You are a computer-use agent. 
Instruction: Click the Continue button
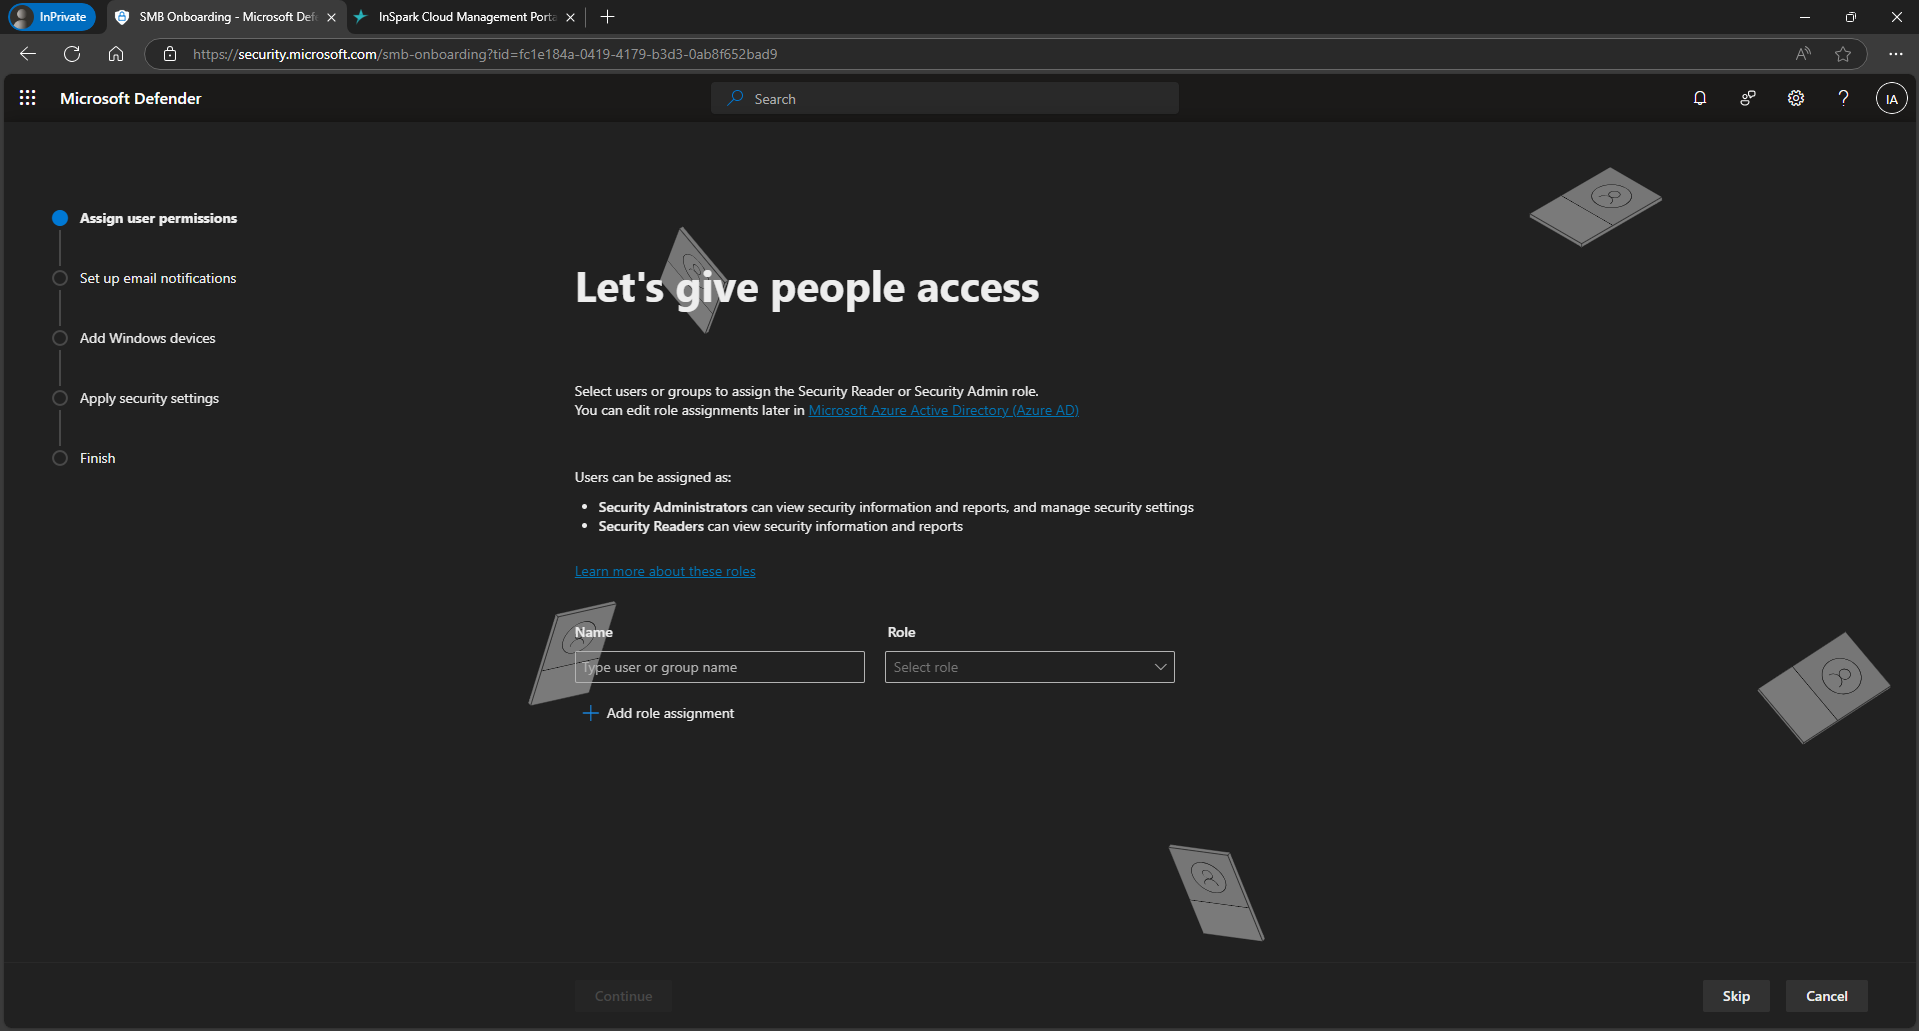coord(623,996)
